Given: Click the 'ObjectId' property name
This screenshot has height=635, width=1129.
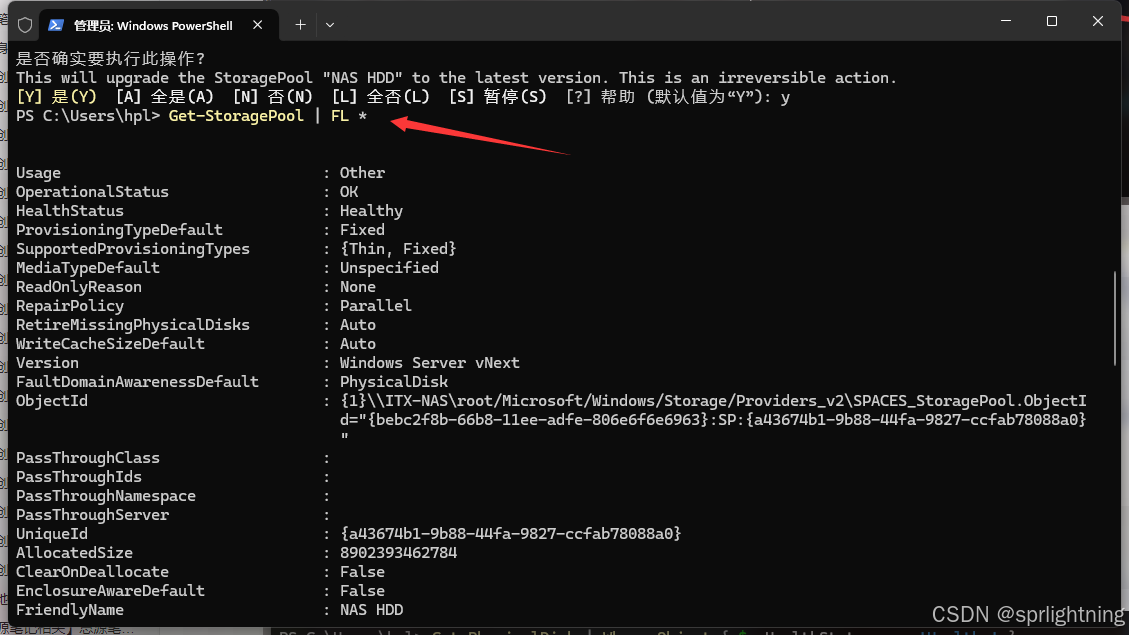Looking at the screenshot, I should click(x=52, y=400).
